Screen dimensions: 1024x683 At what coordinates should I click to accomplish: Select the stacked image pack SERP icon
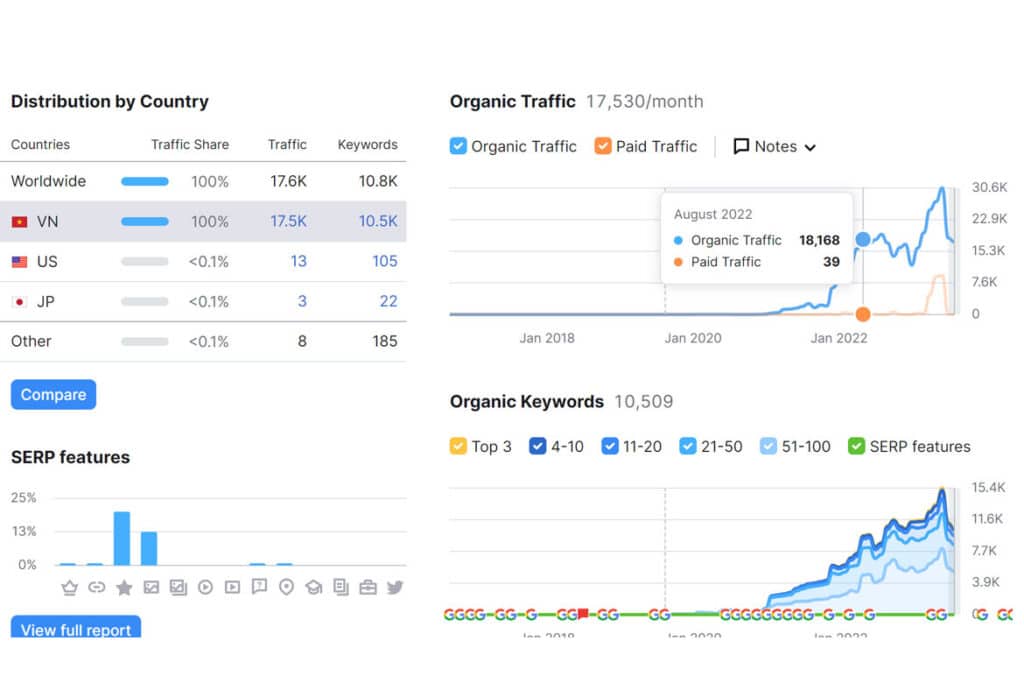(178, 588)
